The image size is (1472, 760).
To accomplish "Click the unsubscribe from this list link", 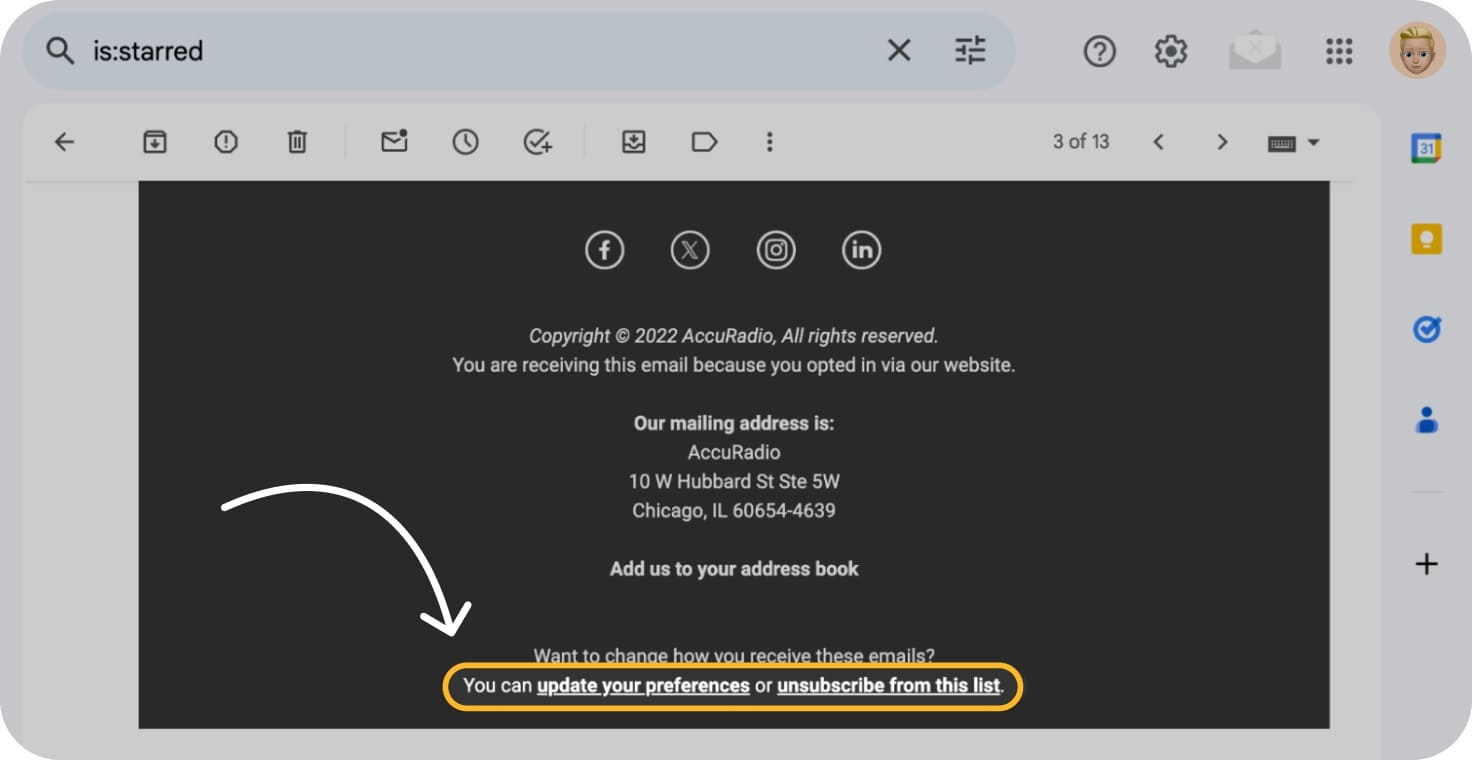I will tap(889, 686).
